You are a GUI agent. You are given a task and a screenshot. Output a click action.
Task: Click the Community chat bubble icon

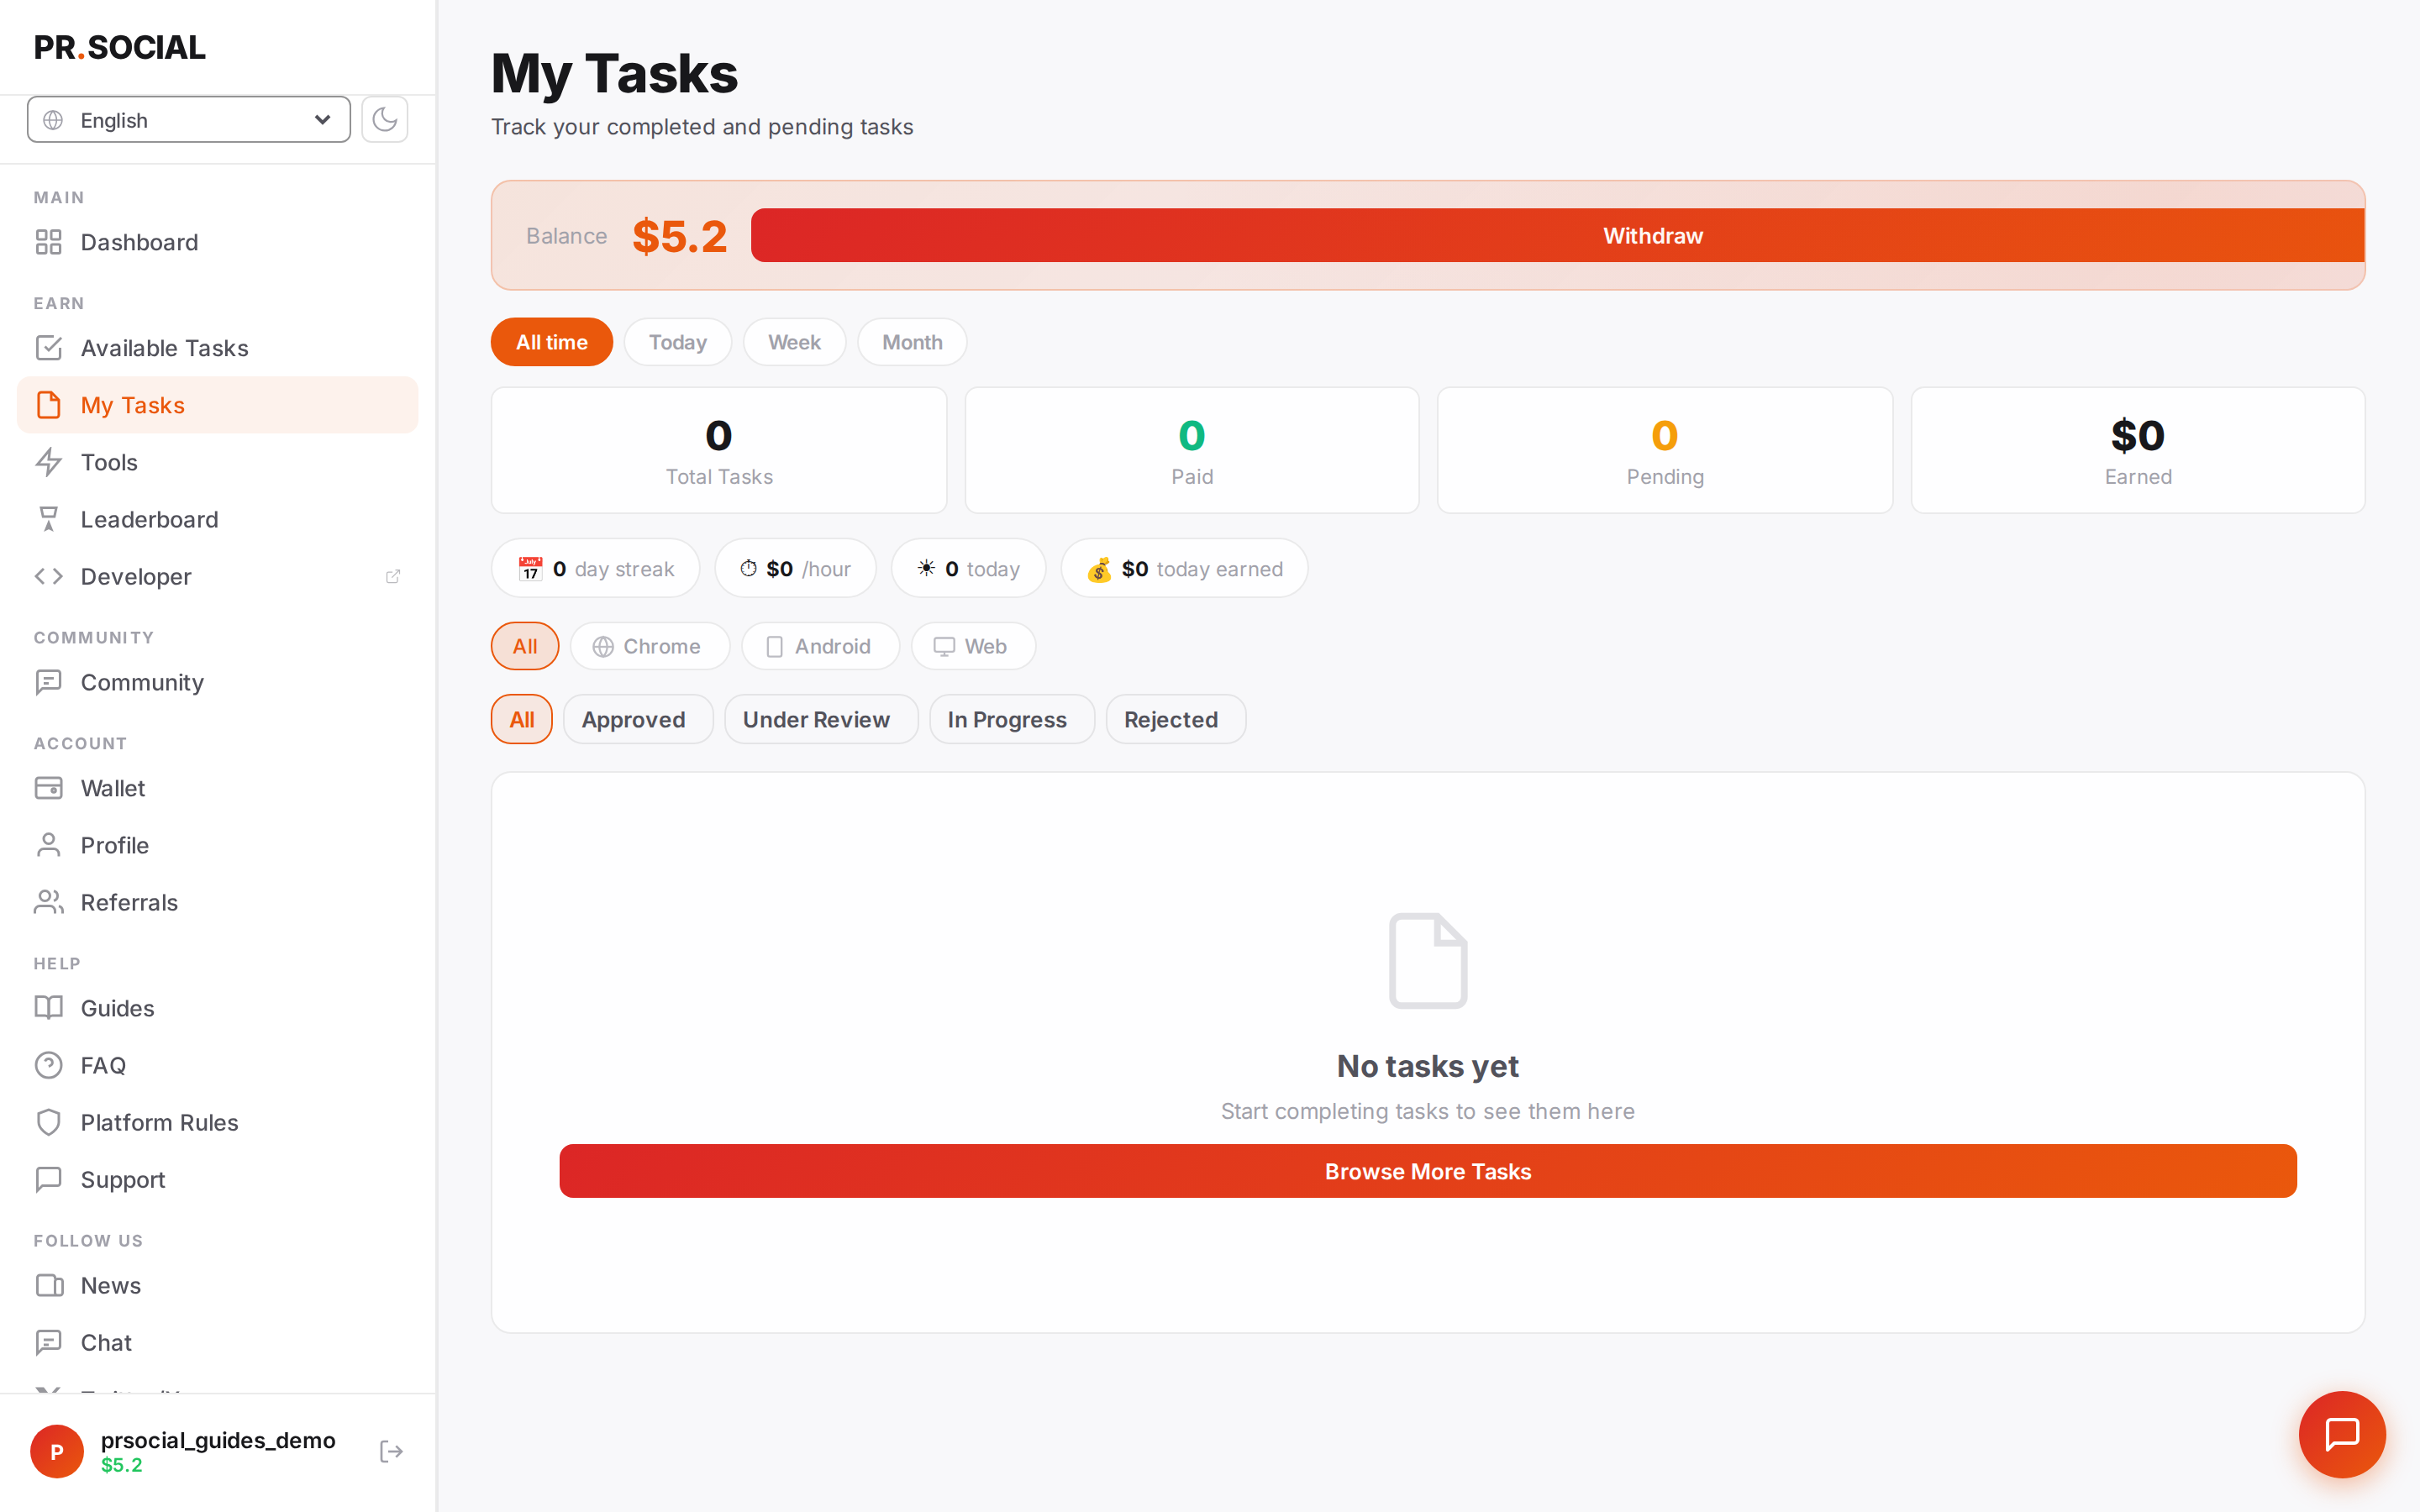[48, 682]
